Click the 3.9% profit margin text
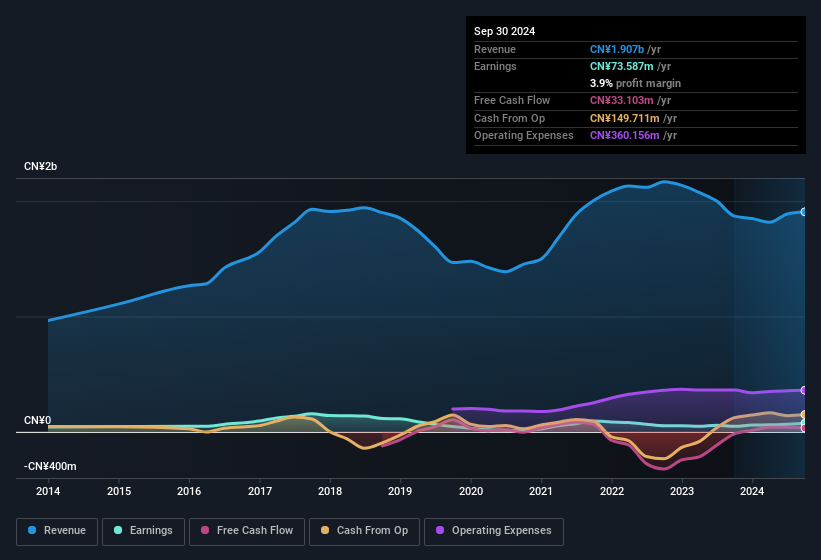 pos(635,83)
